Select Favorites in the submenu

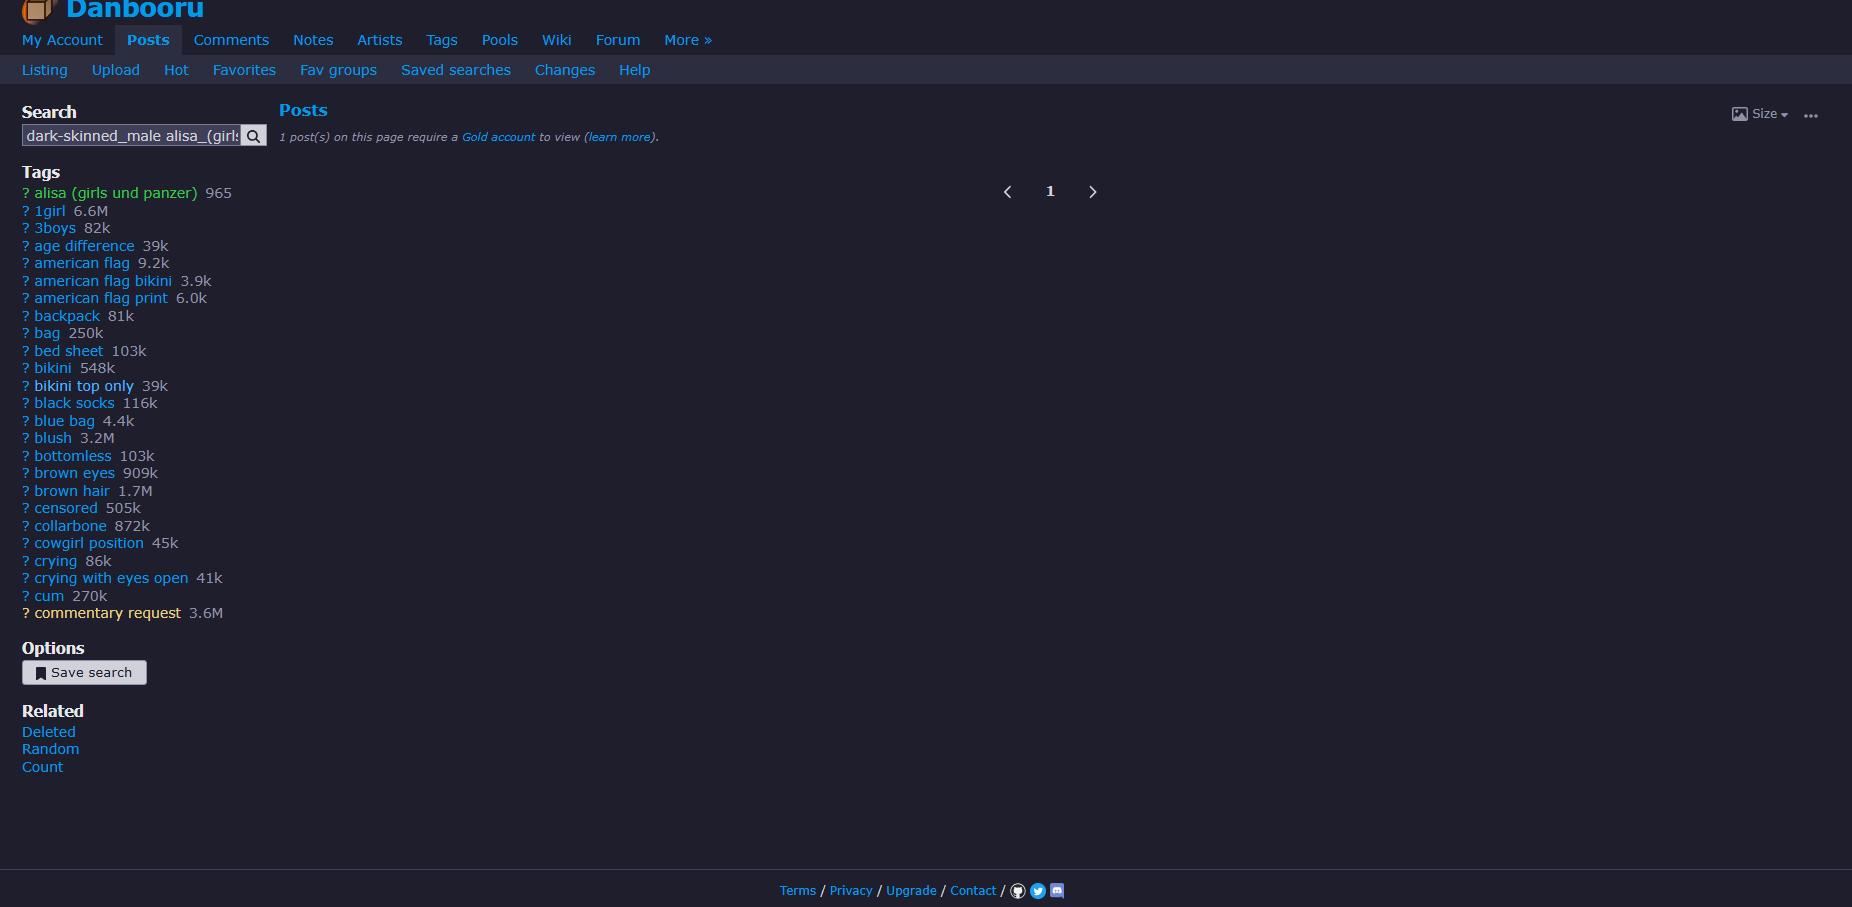pyautogui.click(x=244, y=70)
